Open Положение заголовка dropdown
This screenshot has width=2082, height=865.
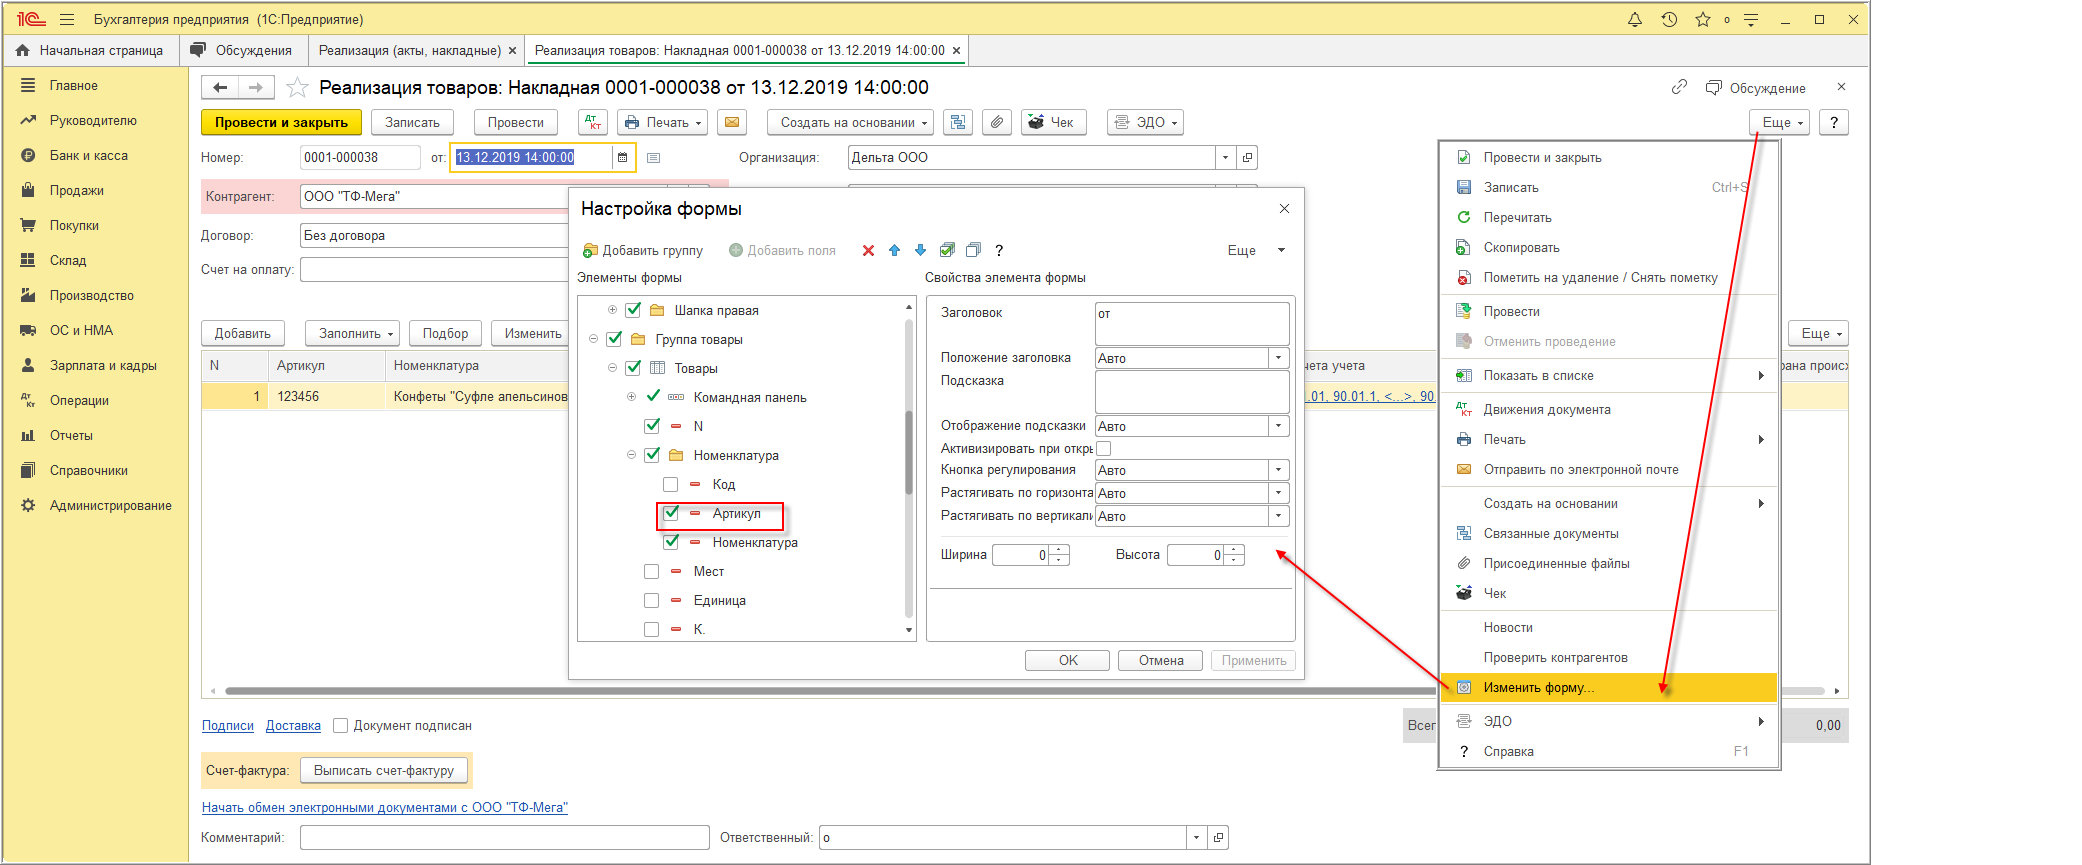tap(1278, 358)
